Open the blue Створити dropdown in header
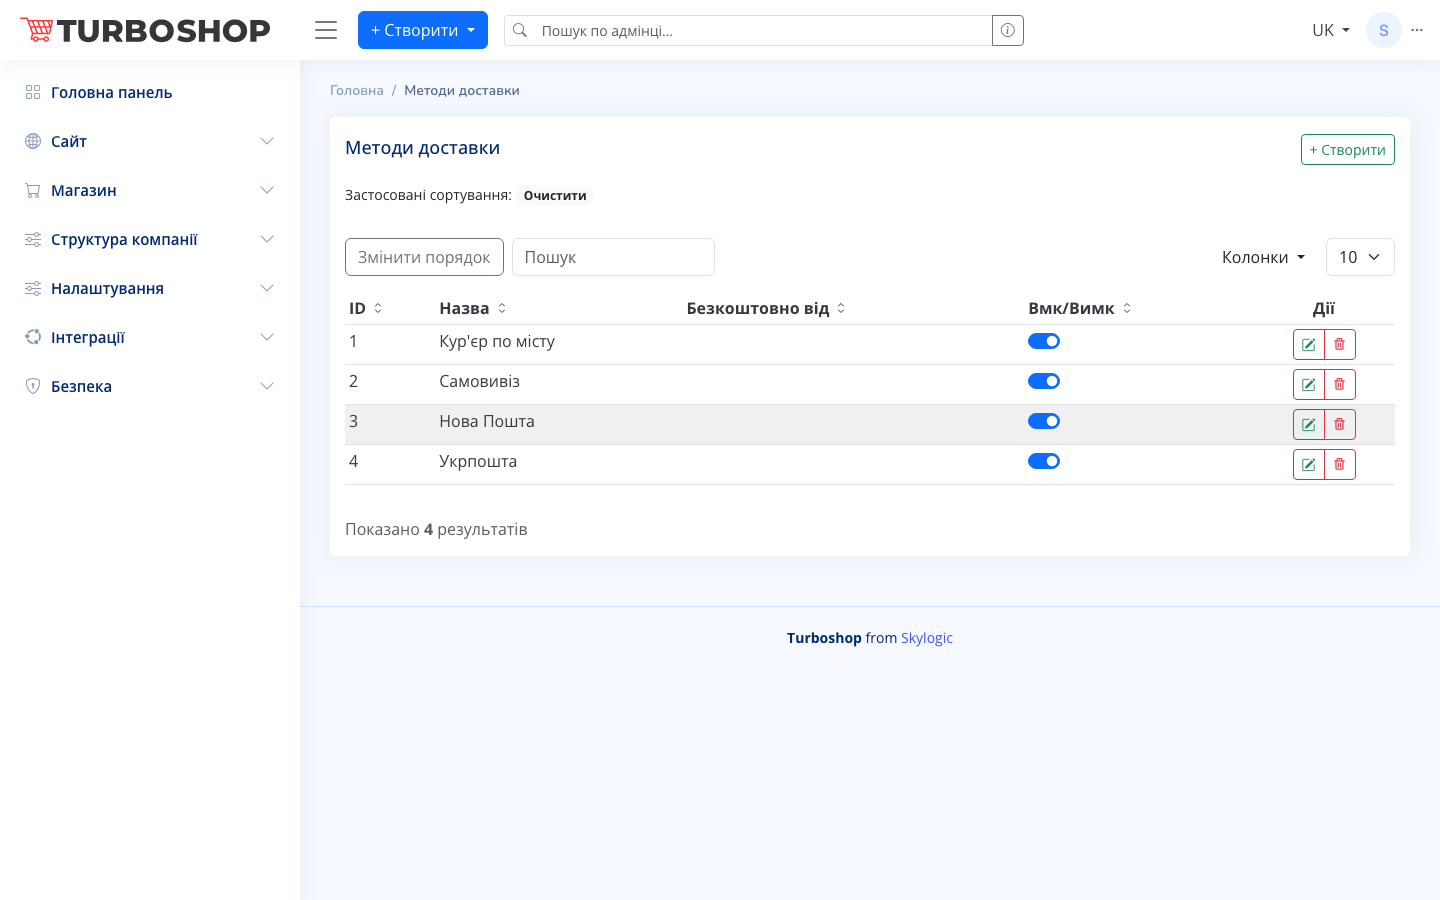This screenshot has height=900, width=1440. pyautogui.click(x=423, y=30)
